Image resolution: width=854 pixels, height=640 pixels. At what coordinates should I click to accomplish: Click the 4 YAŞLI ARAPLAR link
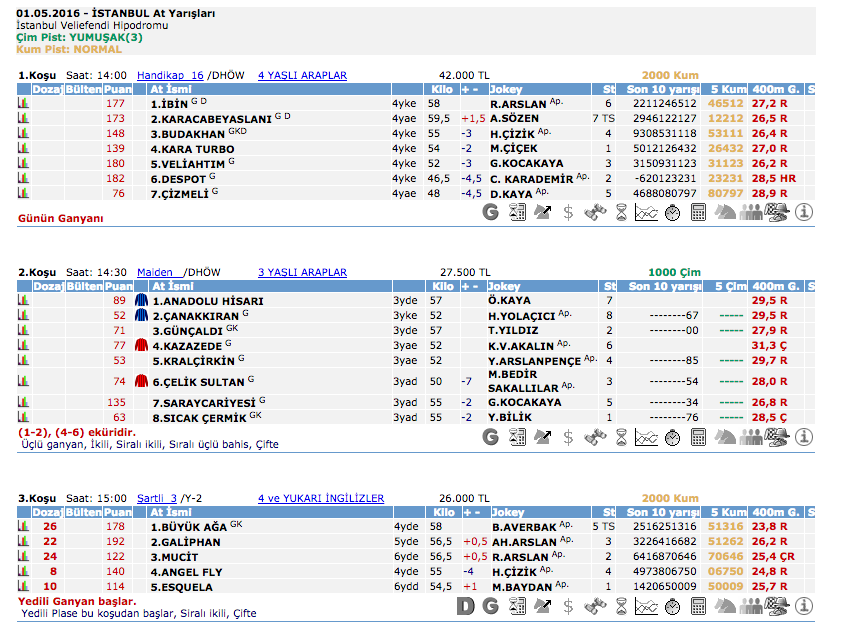pyautogui.click(x=302, y=75)
